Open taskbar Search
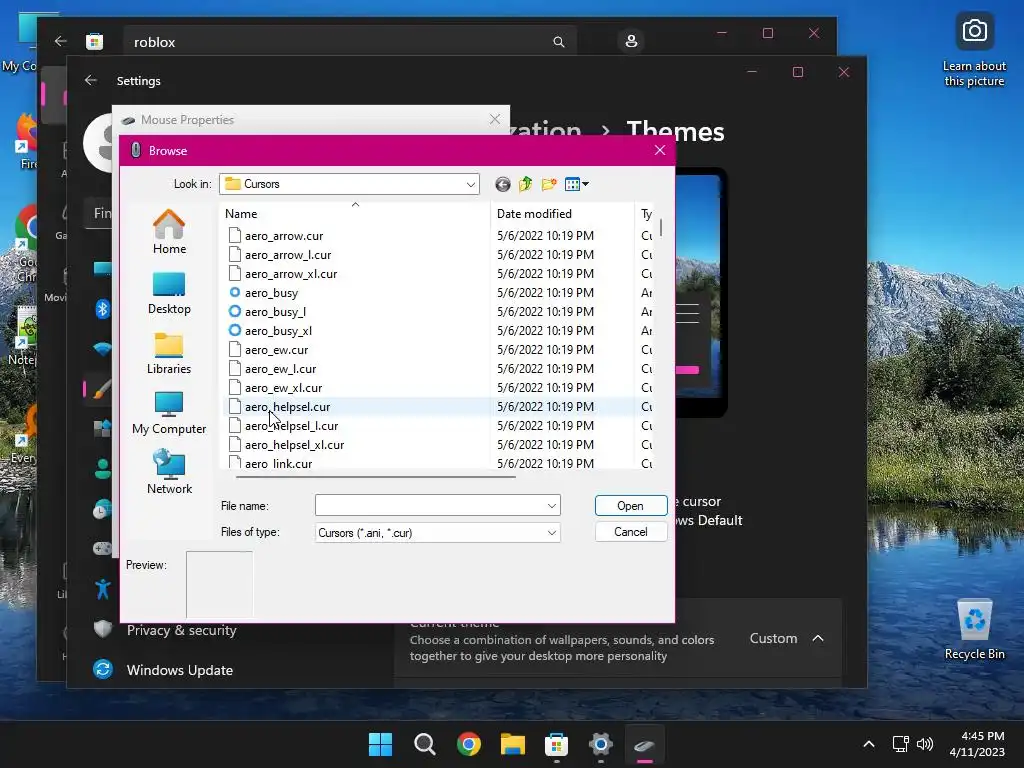 coord(424,744)
